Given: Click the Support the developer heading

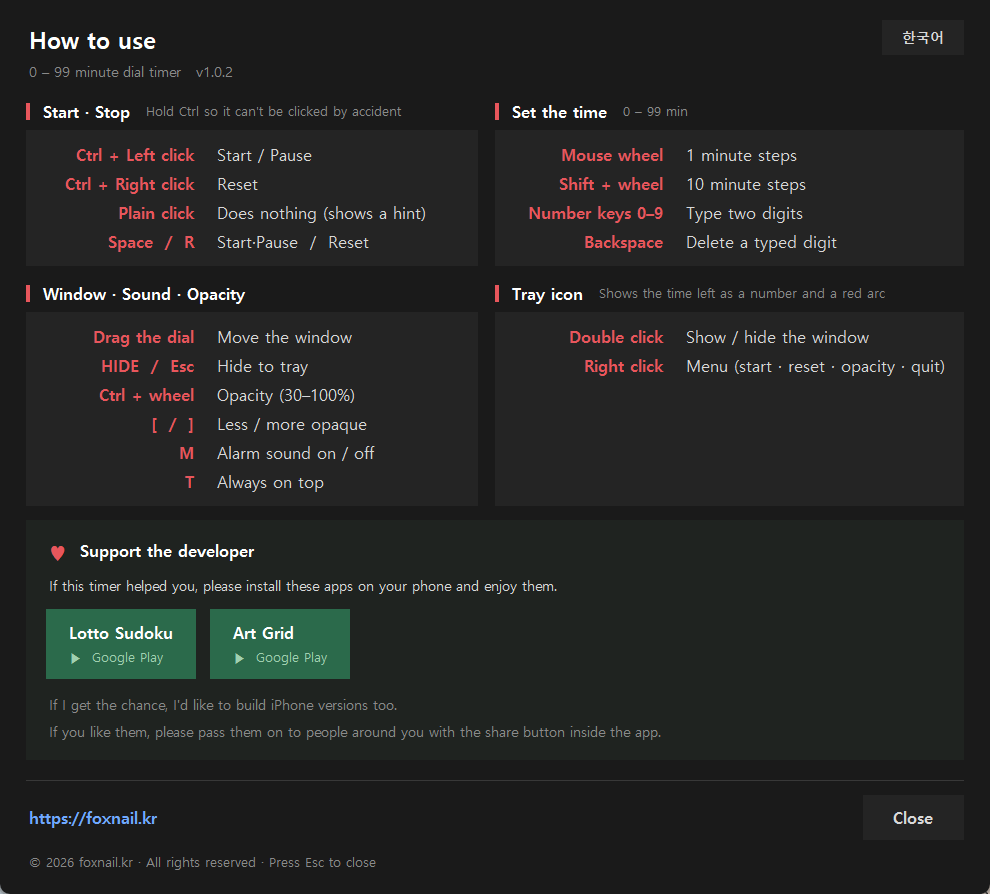Looking at the screenshot, I should [x=167, y=552].
